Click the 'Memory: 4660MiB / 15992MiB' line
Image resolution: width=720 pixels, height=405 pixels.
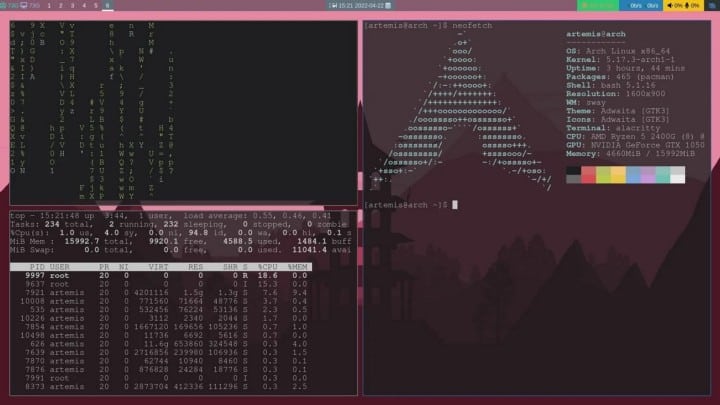(630, 153)
